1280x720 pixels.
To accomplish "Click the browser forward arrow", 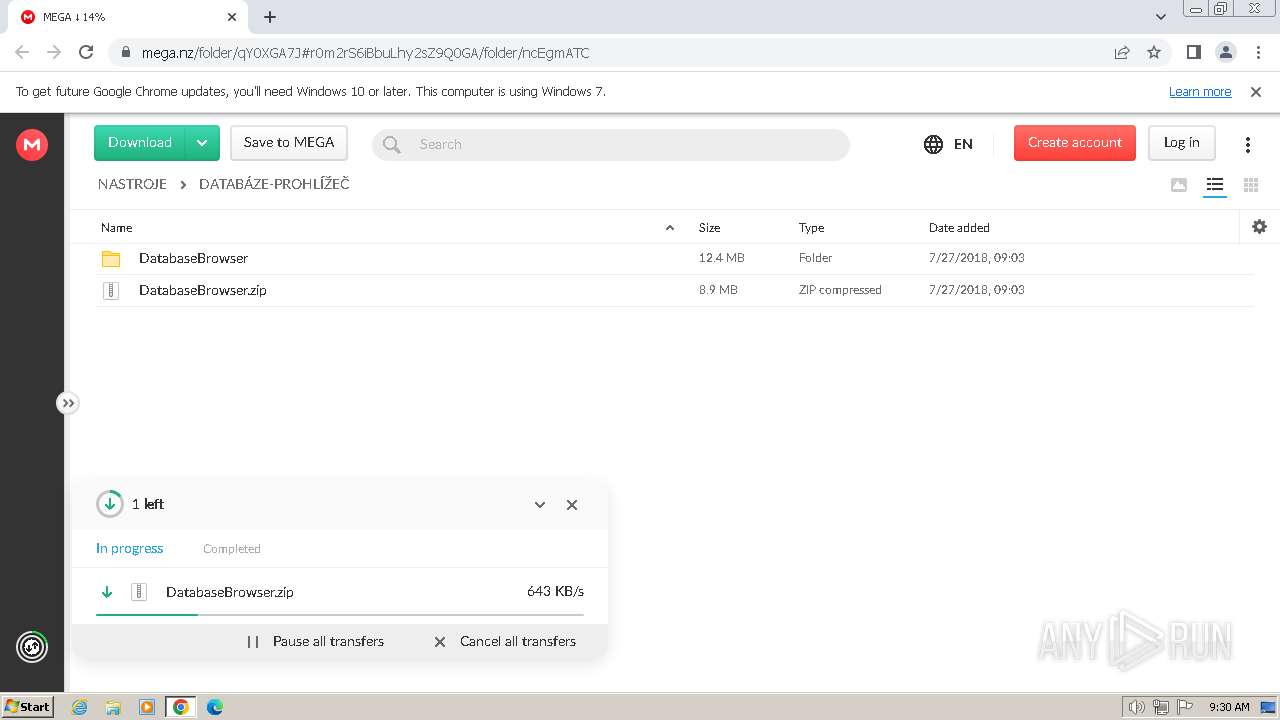I will pyautogui.click(x=54, y=52).
